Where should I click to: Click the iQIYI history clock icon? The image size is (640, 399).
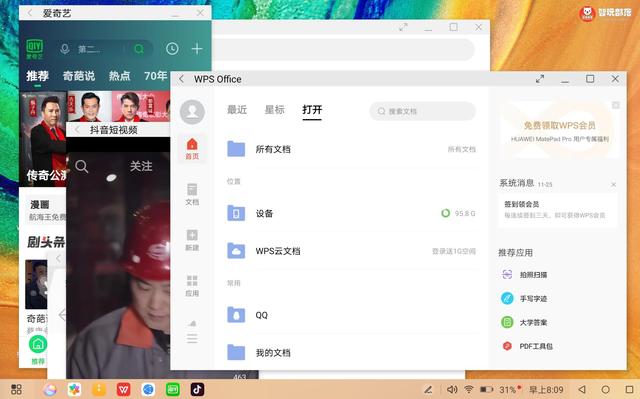172,49
